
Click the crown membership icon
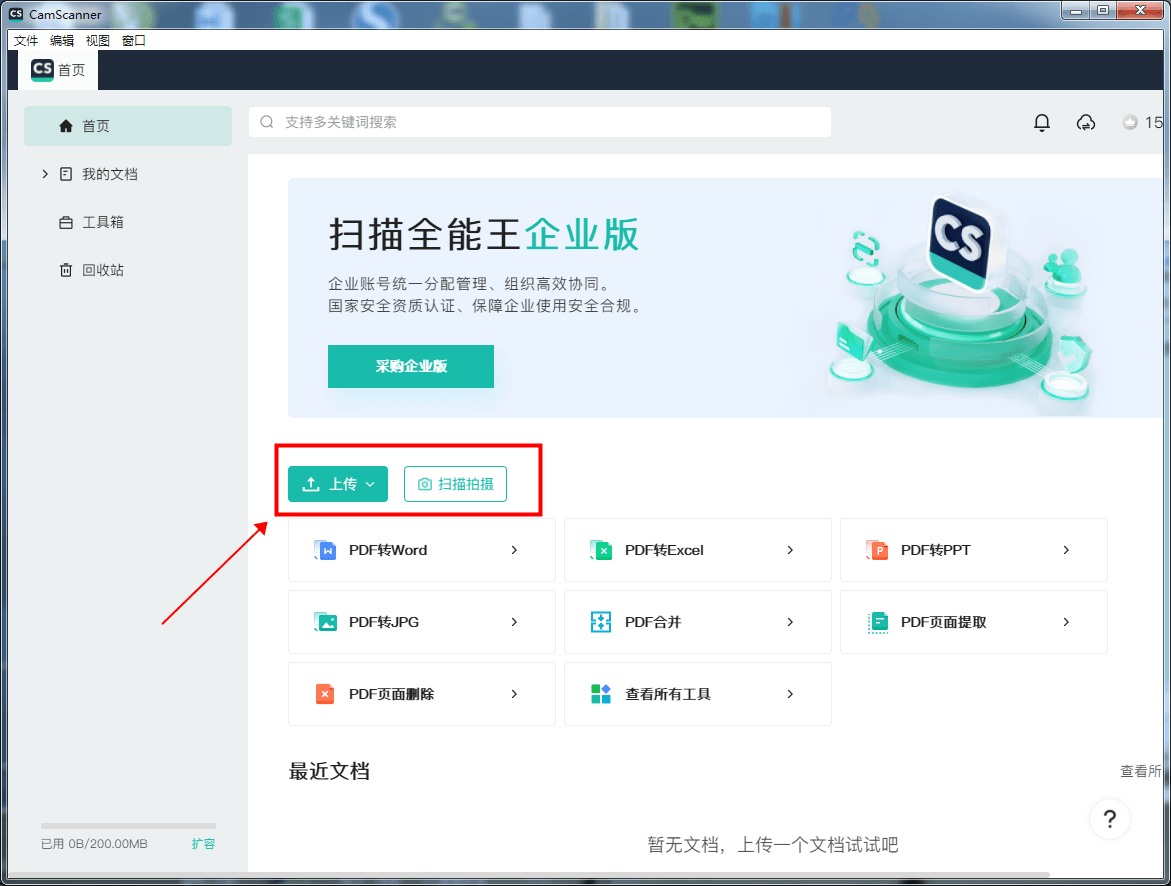1129,122
